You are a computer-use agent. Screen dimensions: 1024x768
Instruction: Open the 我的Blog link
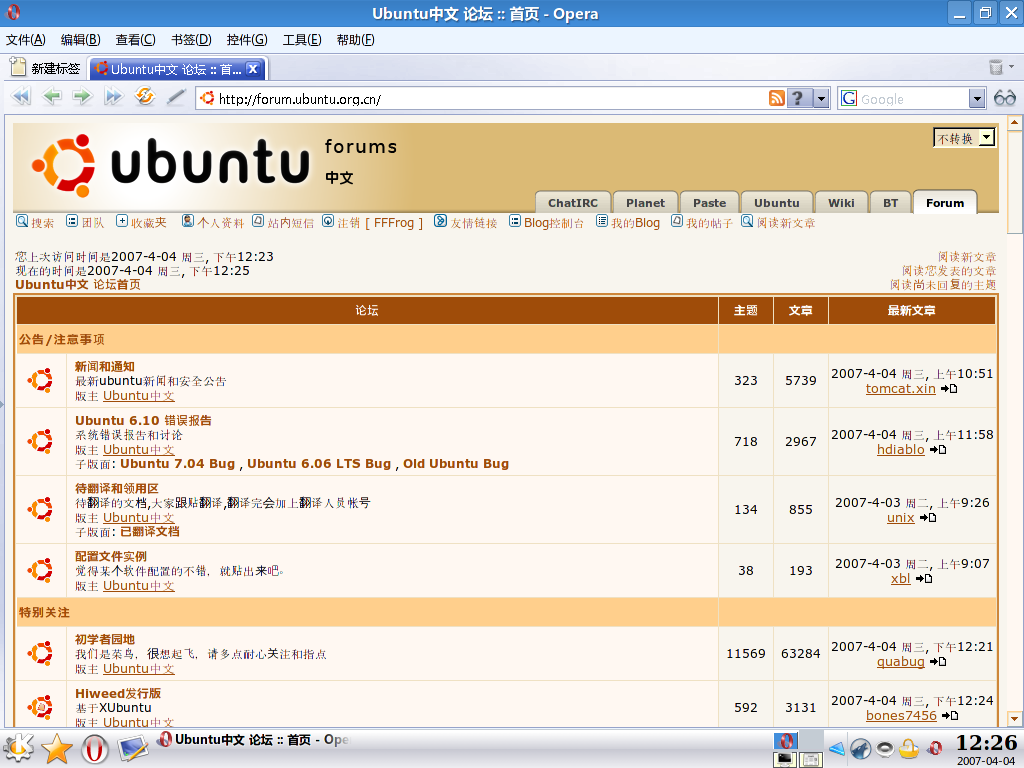tap(628, 223)
